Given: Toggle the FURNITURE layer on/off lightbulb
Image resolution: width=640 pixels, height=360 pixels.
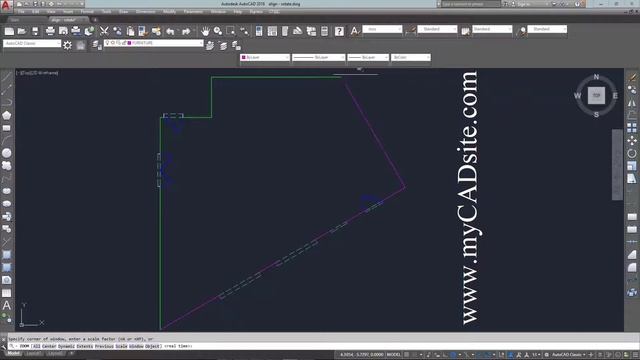Looking at the screenshot, I should (x=107, y=43).
